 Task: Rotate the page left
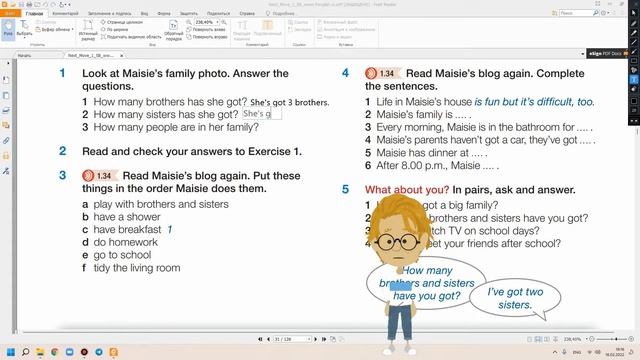click(206, 29)
